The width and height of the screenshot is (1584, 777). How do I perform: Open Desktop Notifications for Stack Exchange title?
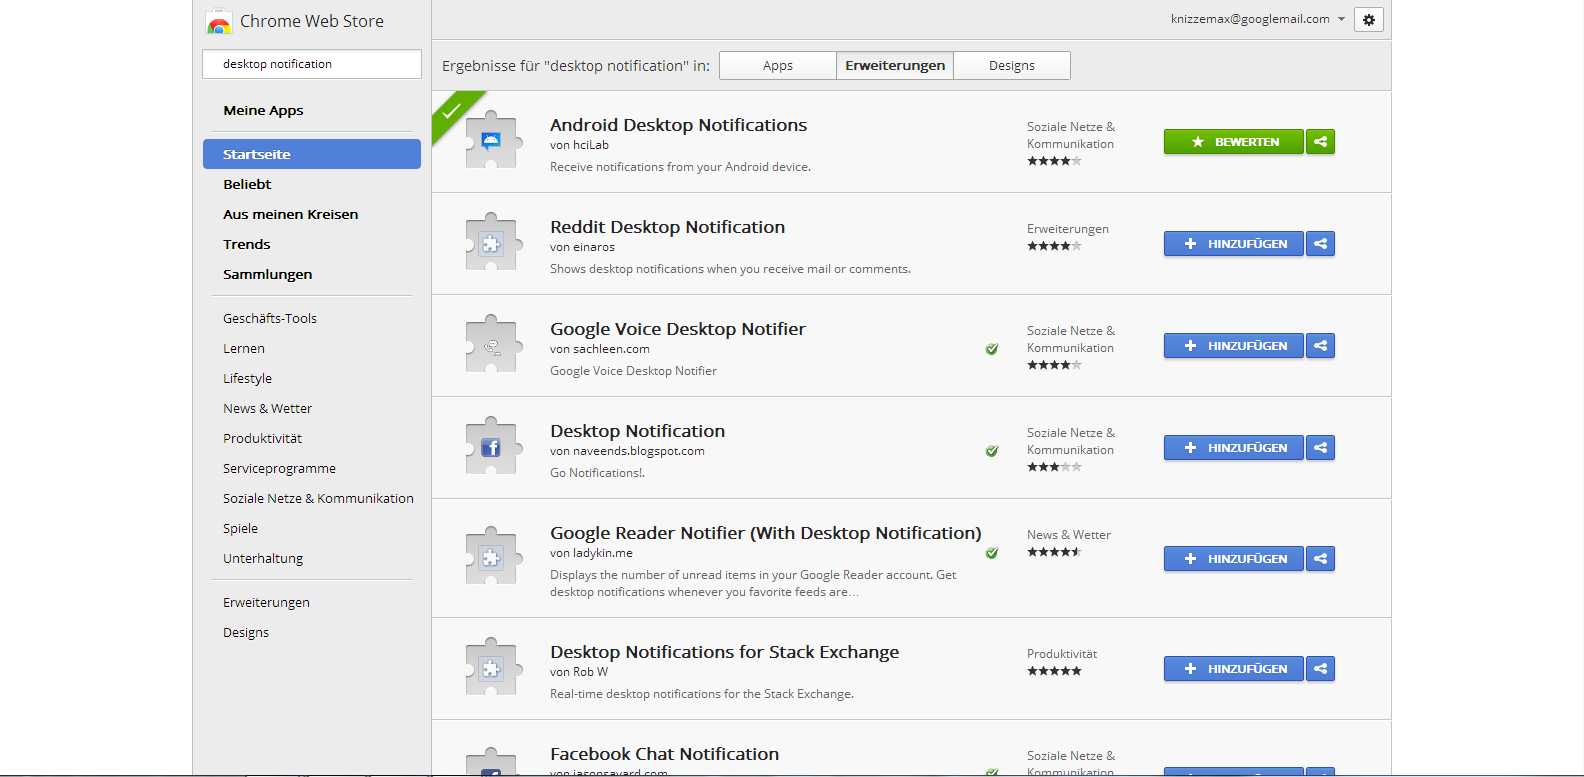point(724,652)
